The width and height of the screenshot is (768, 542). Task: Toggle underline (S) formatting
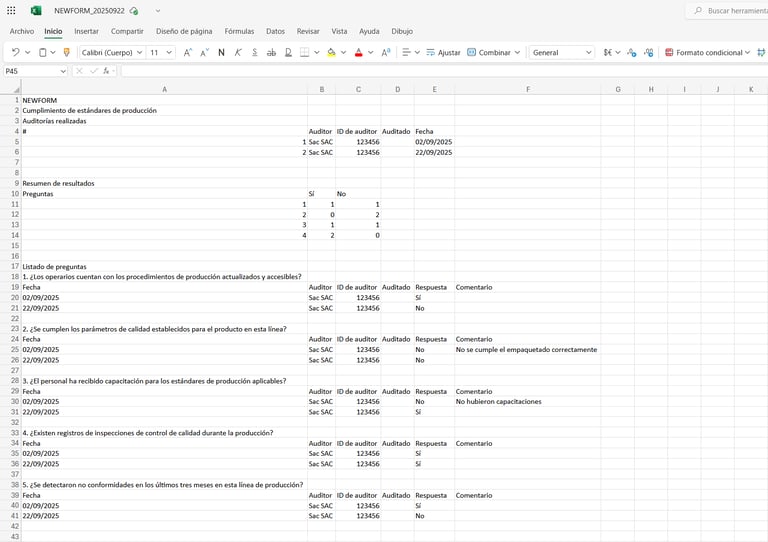pos(255,52)
